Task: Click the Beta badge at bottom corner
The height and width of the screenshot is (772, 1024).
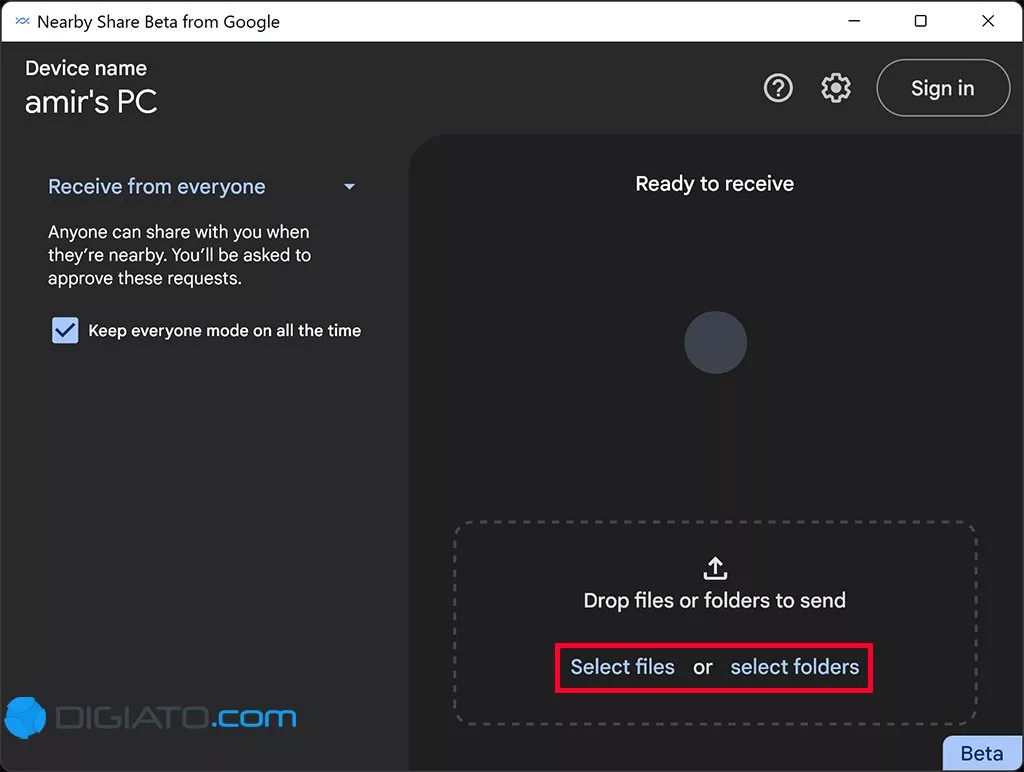Action: 982,754
